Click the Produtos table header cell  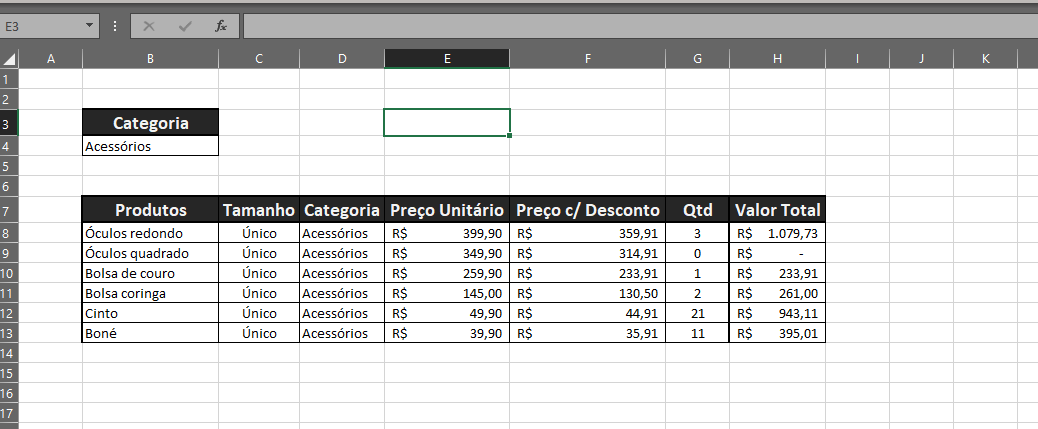point(150,210)
